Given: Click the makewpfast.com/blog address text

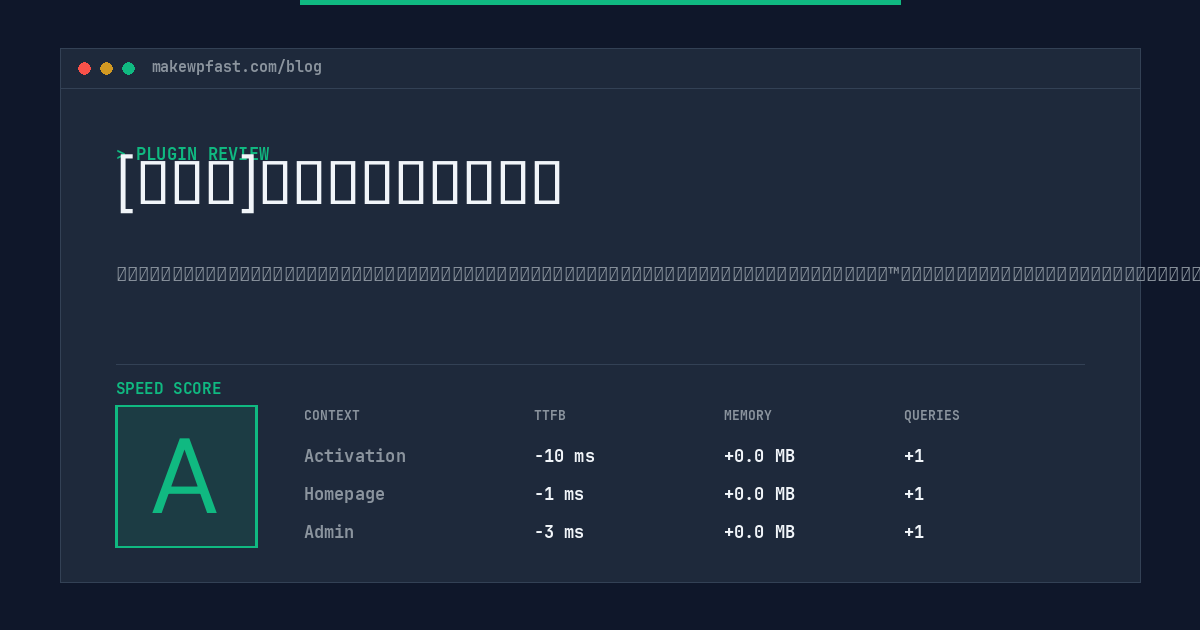Looking at the screenshot, I should click(237, 67).
